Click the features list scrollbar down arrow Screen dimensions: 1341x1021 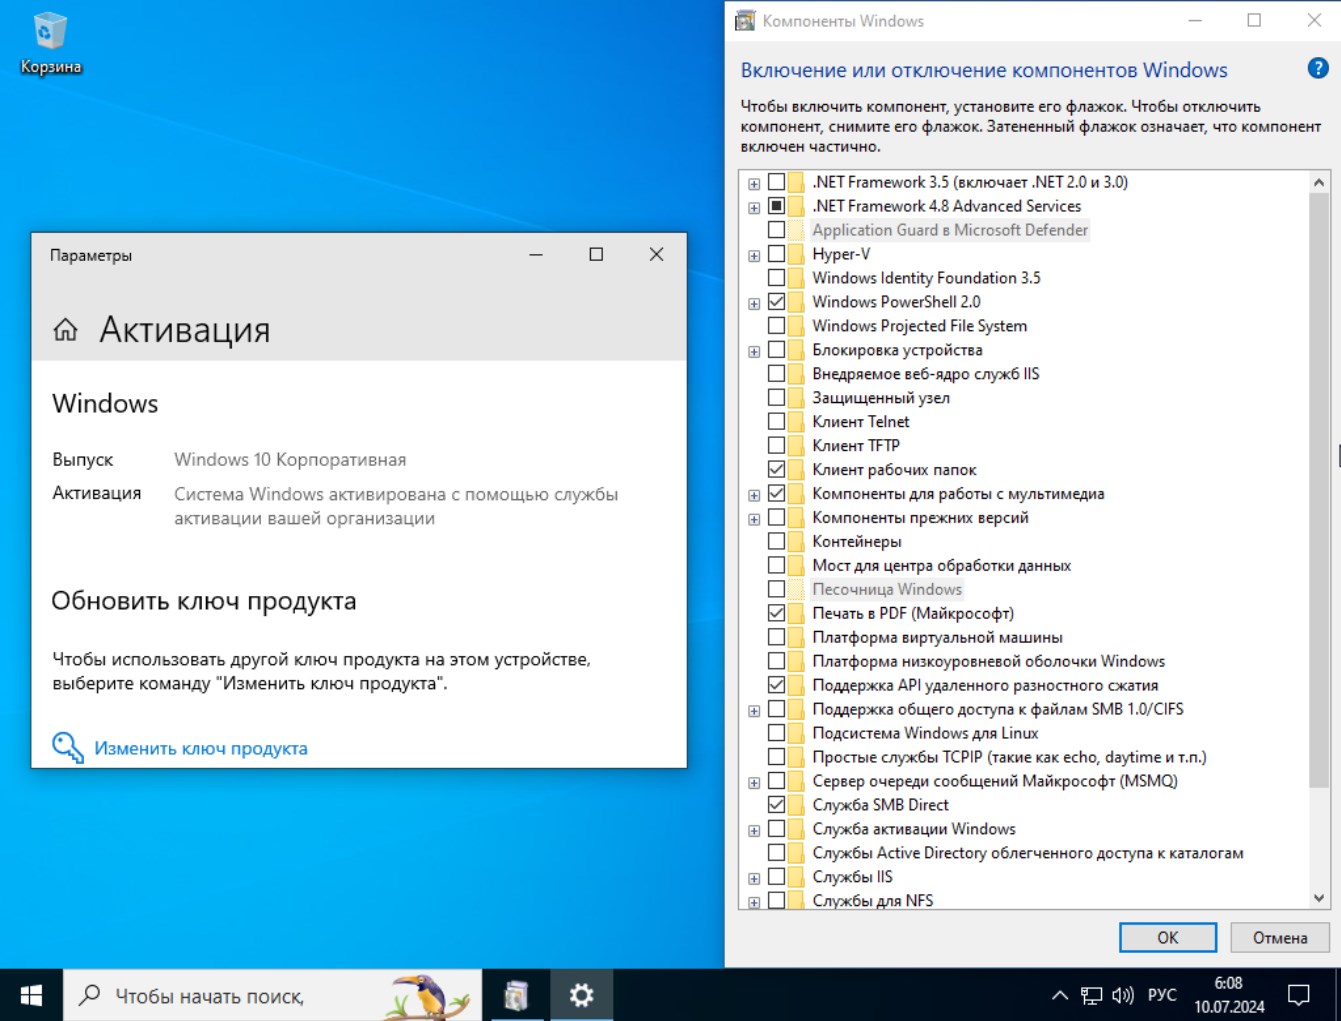(1319, 898)
